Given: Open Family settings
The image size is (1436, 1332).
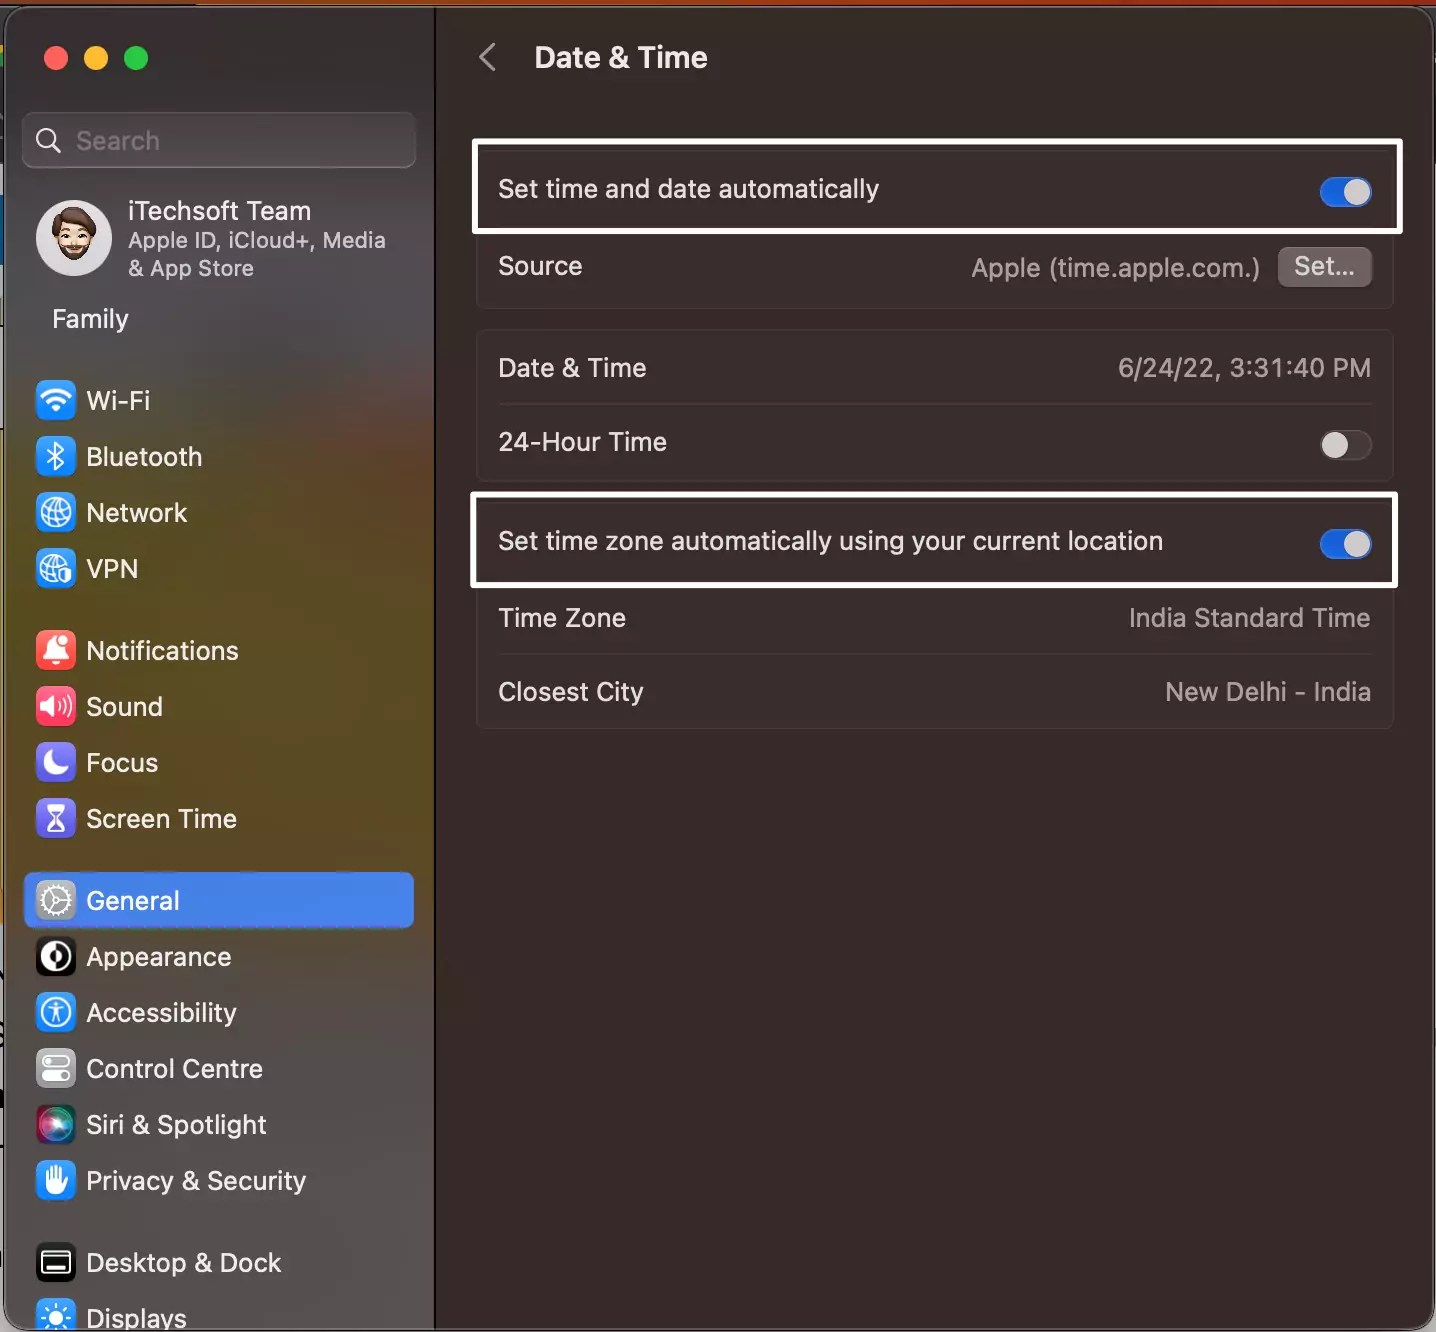Looking at the screenshot, I should (x=88, y=318).
